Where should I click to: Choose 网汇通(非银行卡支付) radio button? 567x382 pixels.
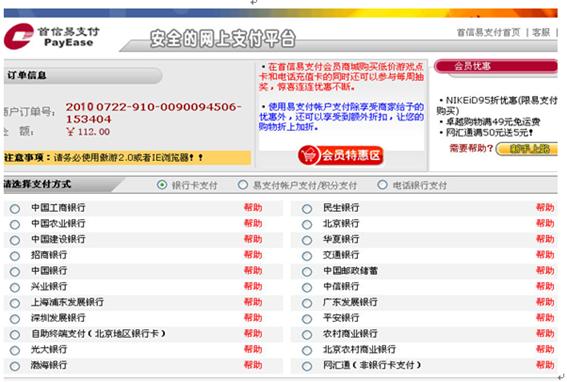307,366
